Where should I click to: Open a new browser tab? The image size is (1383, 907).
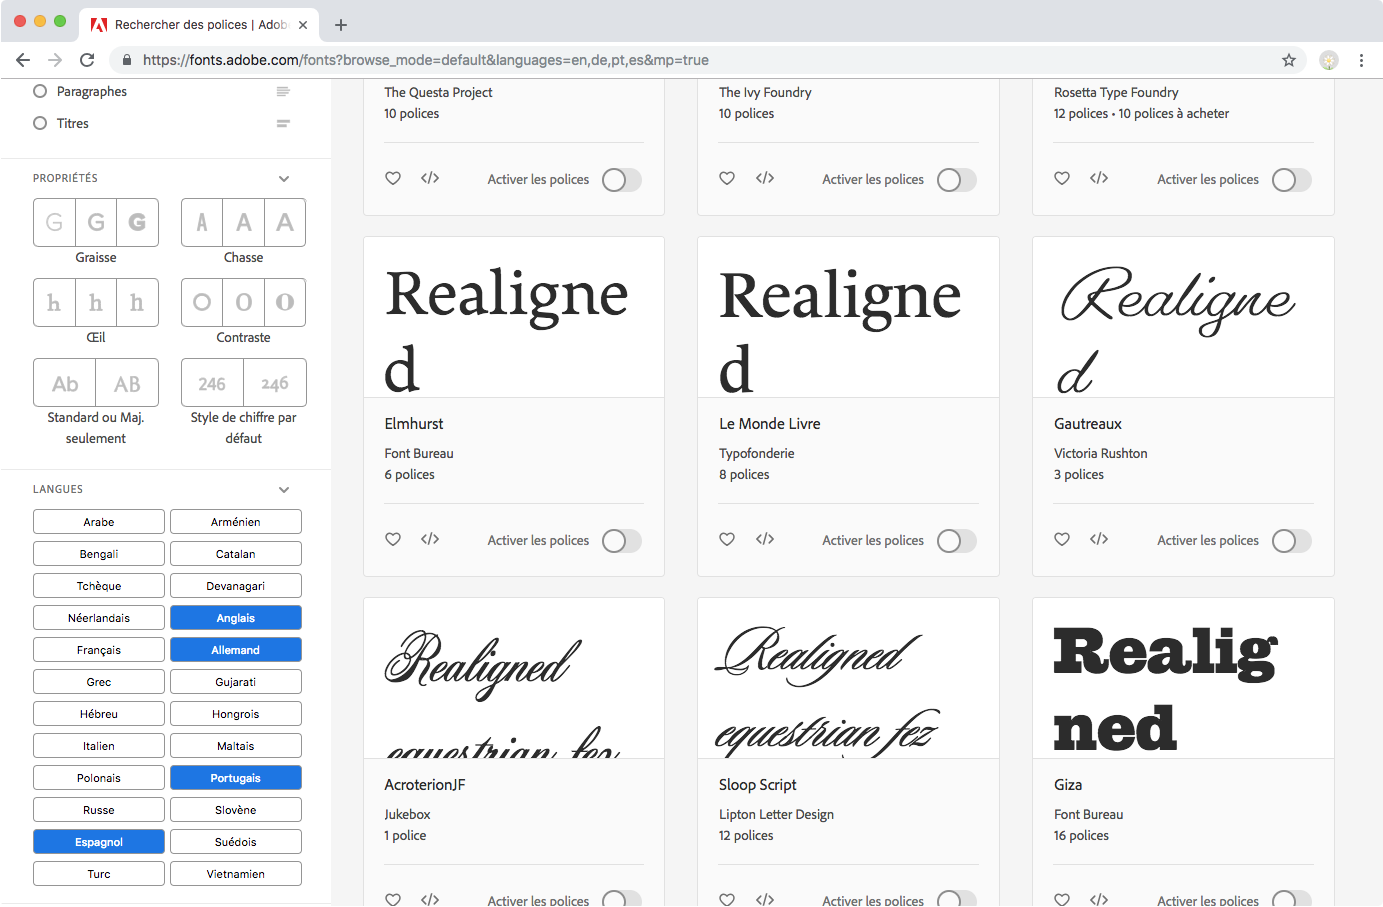(341, 25)
